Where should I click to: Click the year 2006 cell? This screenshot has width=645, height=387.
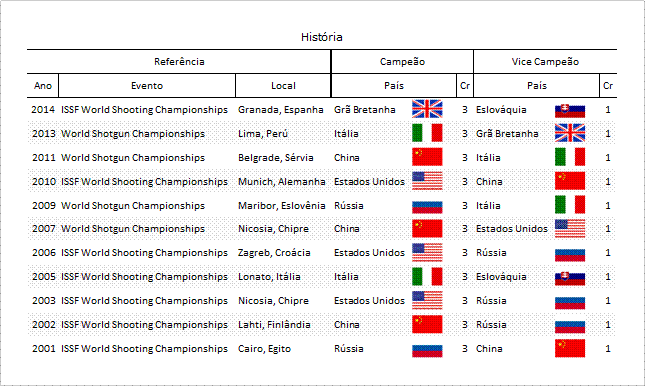click(44, 253)
